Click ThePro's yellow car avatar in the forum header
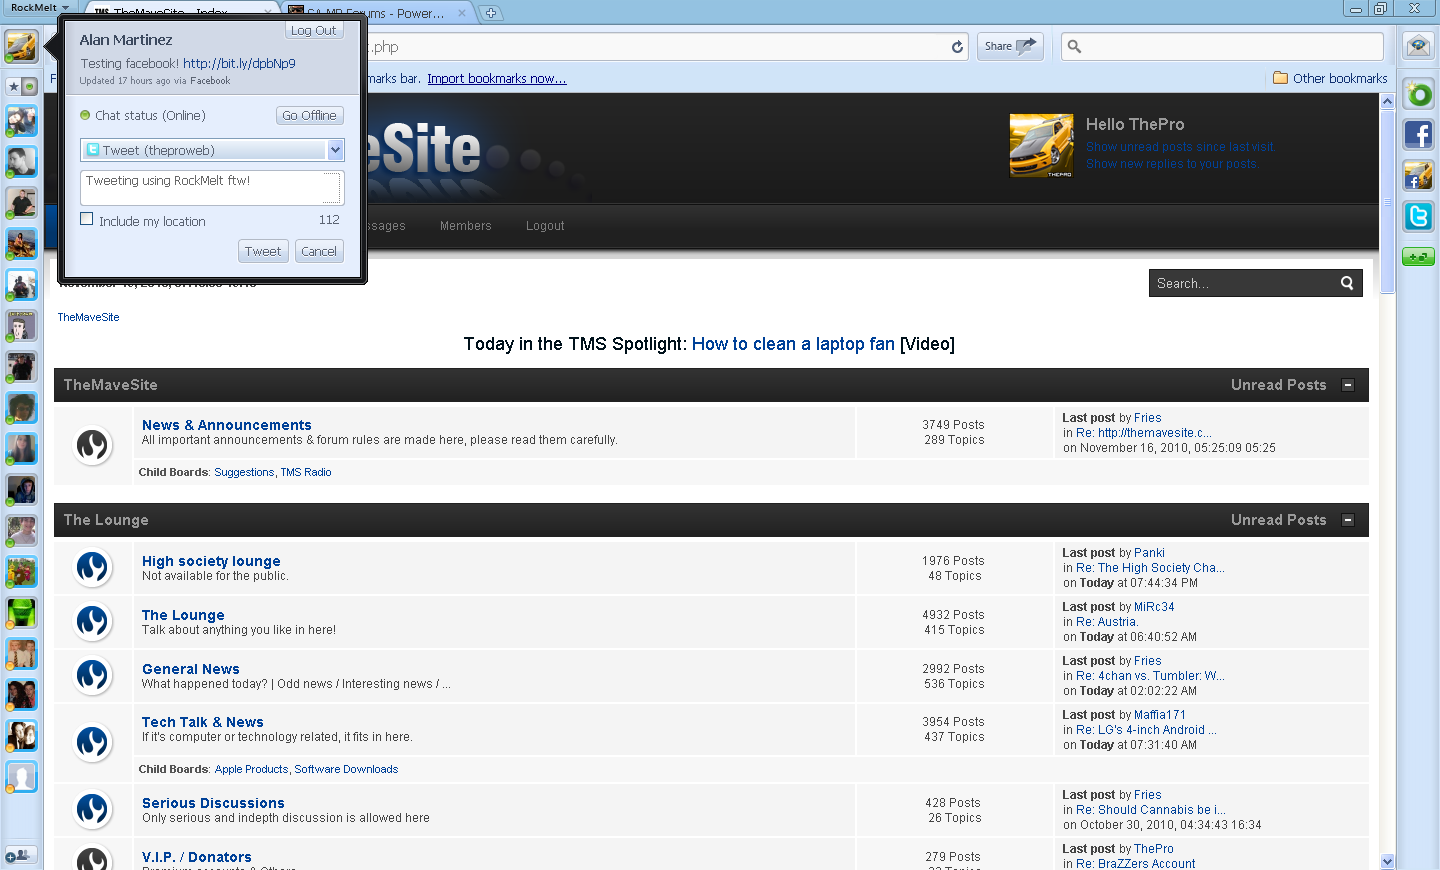The width and height of the screenshot is (1440, 870). coord(1041,146)
